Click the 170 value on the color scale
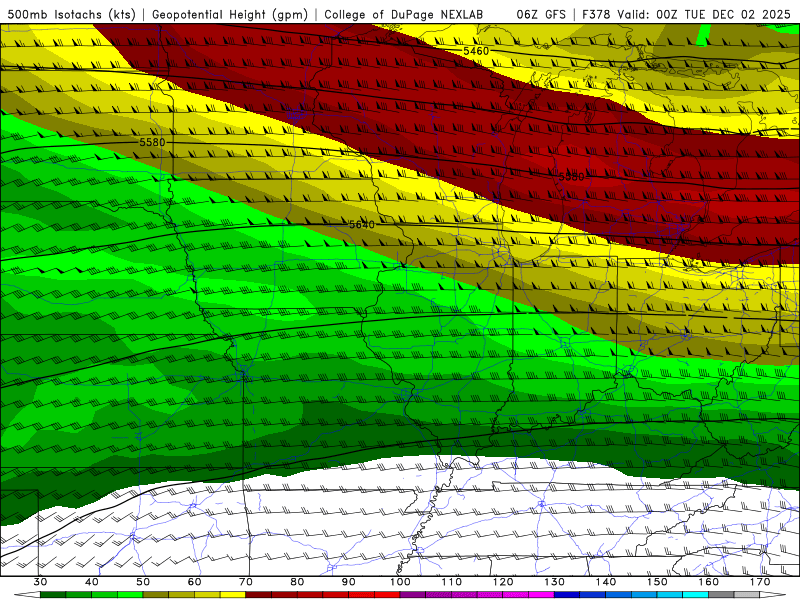 [x=760, y=582]
